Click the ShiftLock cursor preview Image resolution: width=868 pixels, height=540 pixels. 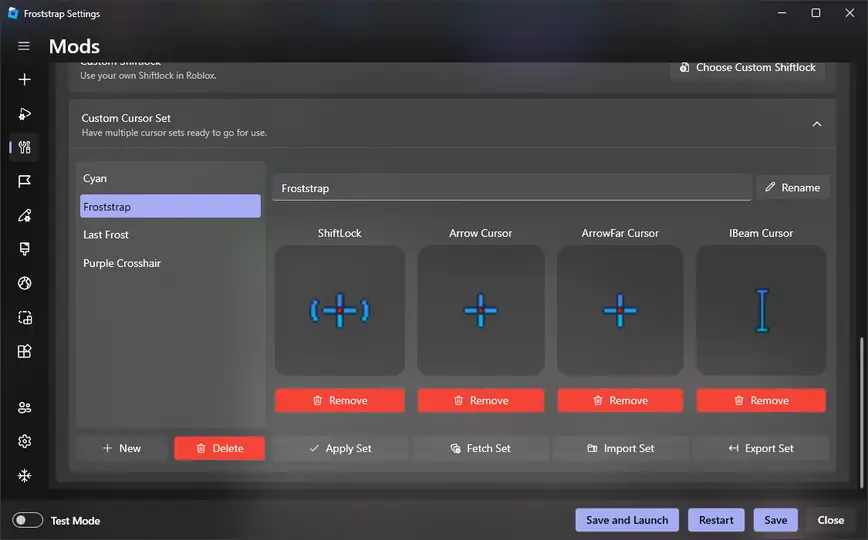[x=339, y=310]
